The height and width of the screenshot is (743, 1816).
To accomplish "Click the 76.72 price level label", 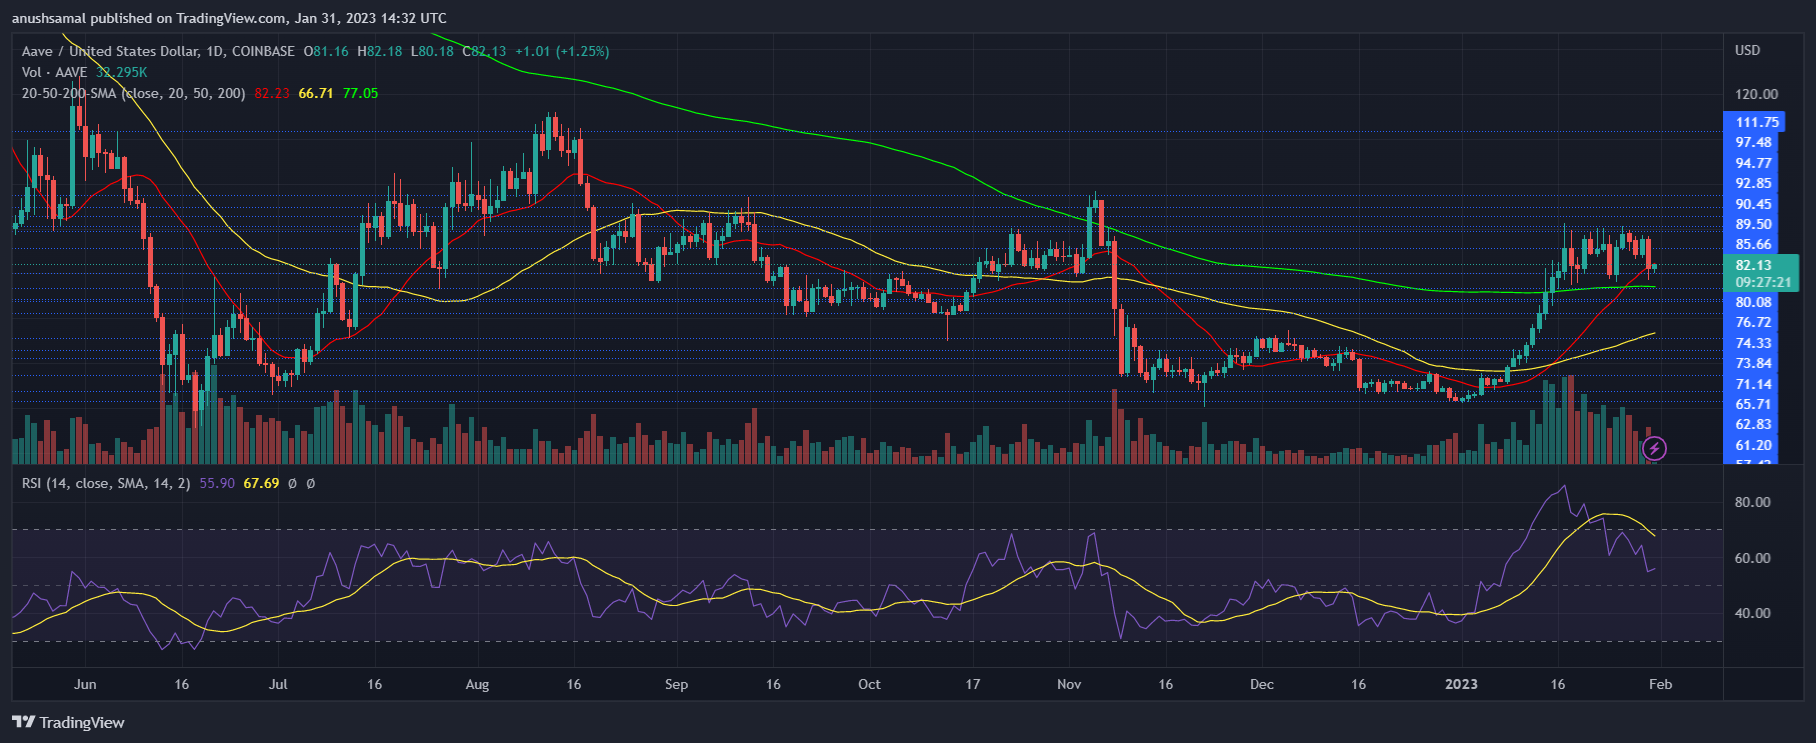I will click(x=1753, y=322).
